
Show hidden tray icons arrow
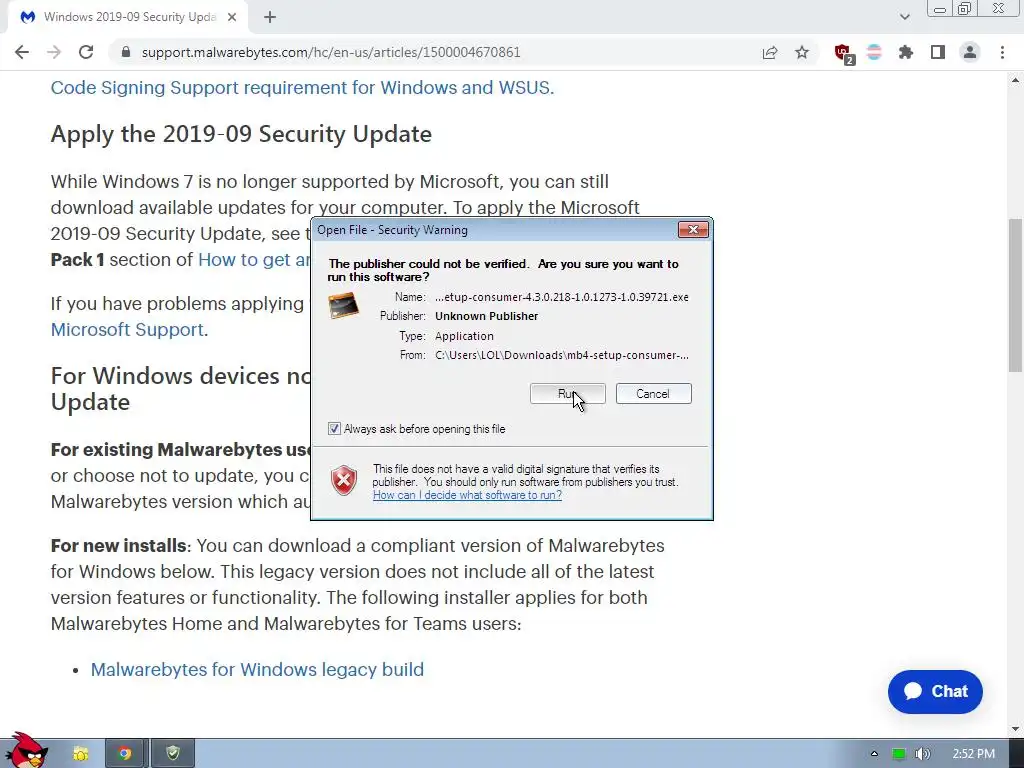(874, 754)
